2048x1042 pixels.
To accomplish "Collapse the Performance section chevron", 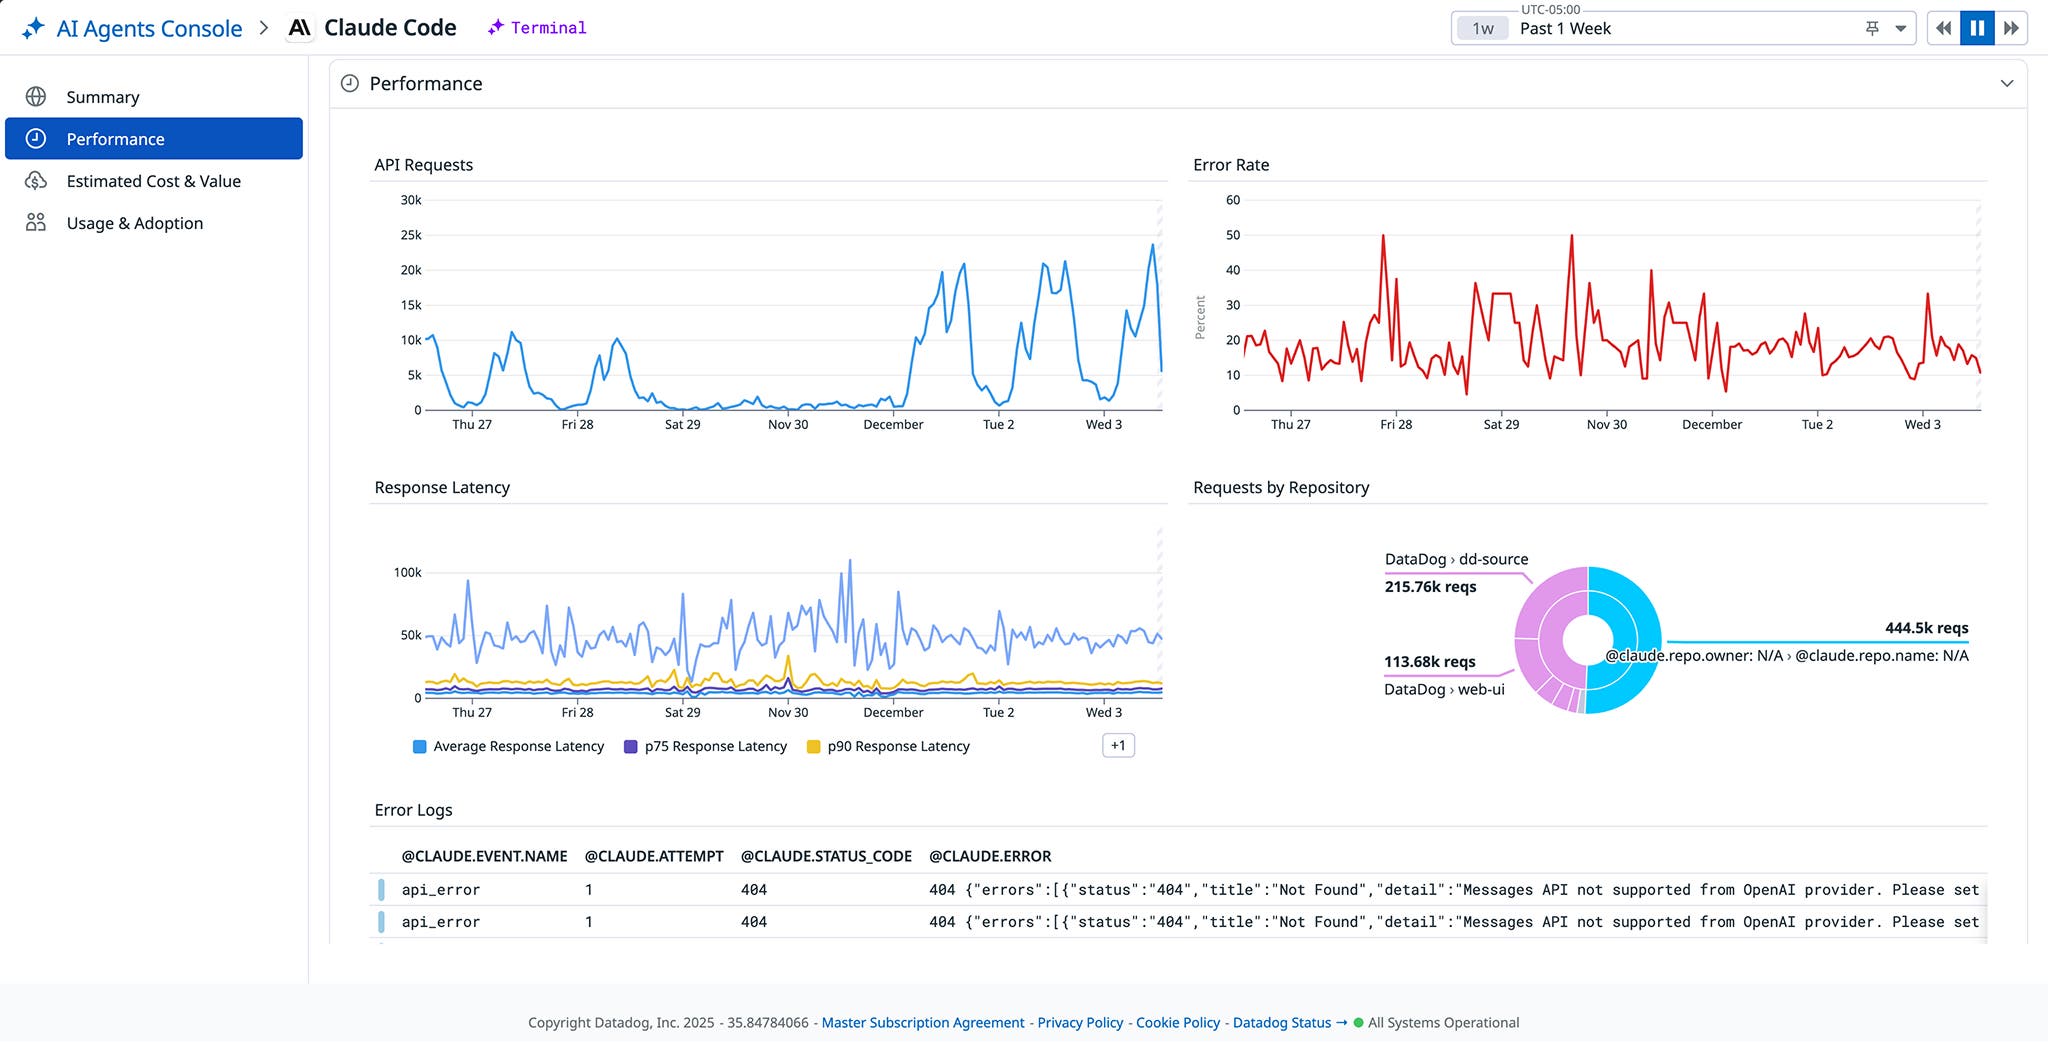I will (x=2007, y=84).
